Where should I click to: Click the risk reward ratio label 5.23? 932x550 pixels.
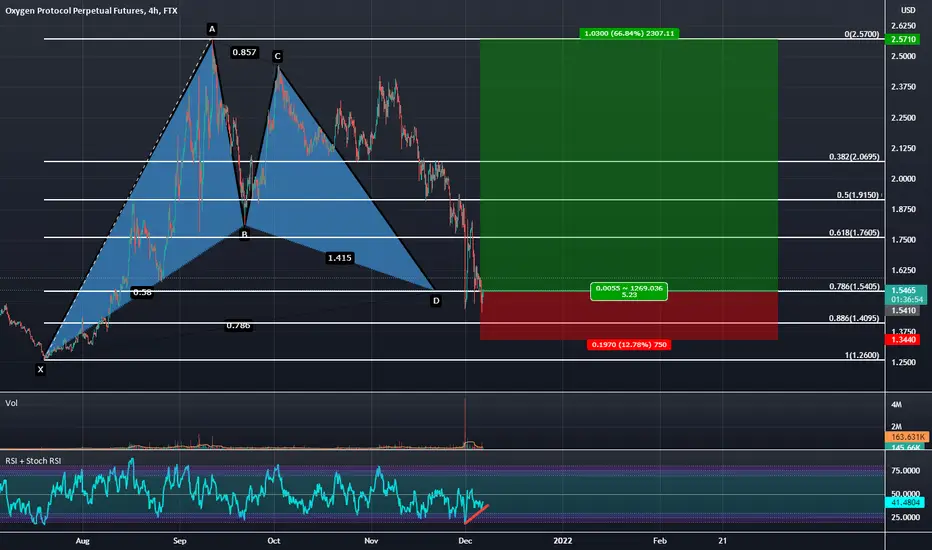629,294
